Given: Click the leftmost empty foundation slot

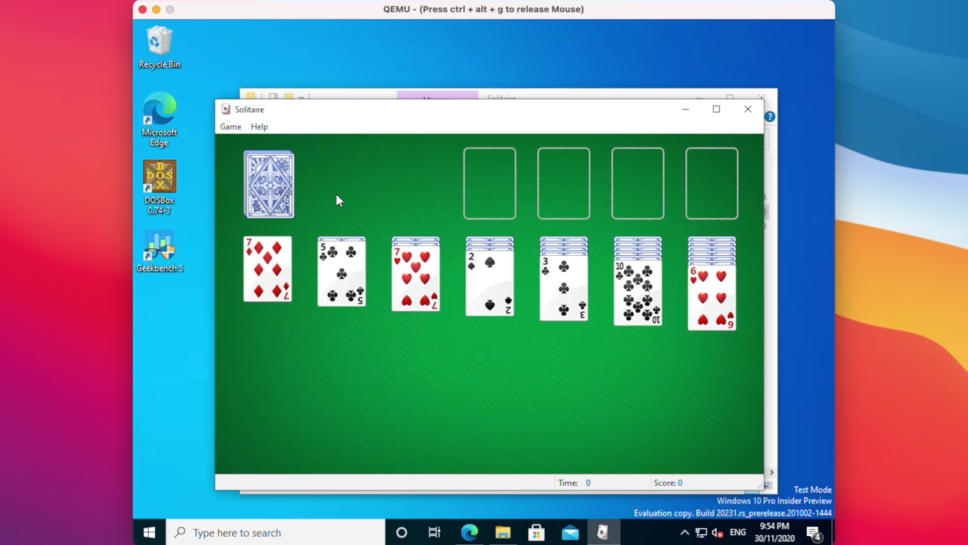Looking at the screenshot, I should 490,184.
